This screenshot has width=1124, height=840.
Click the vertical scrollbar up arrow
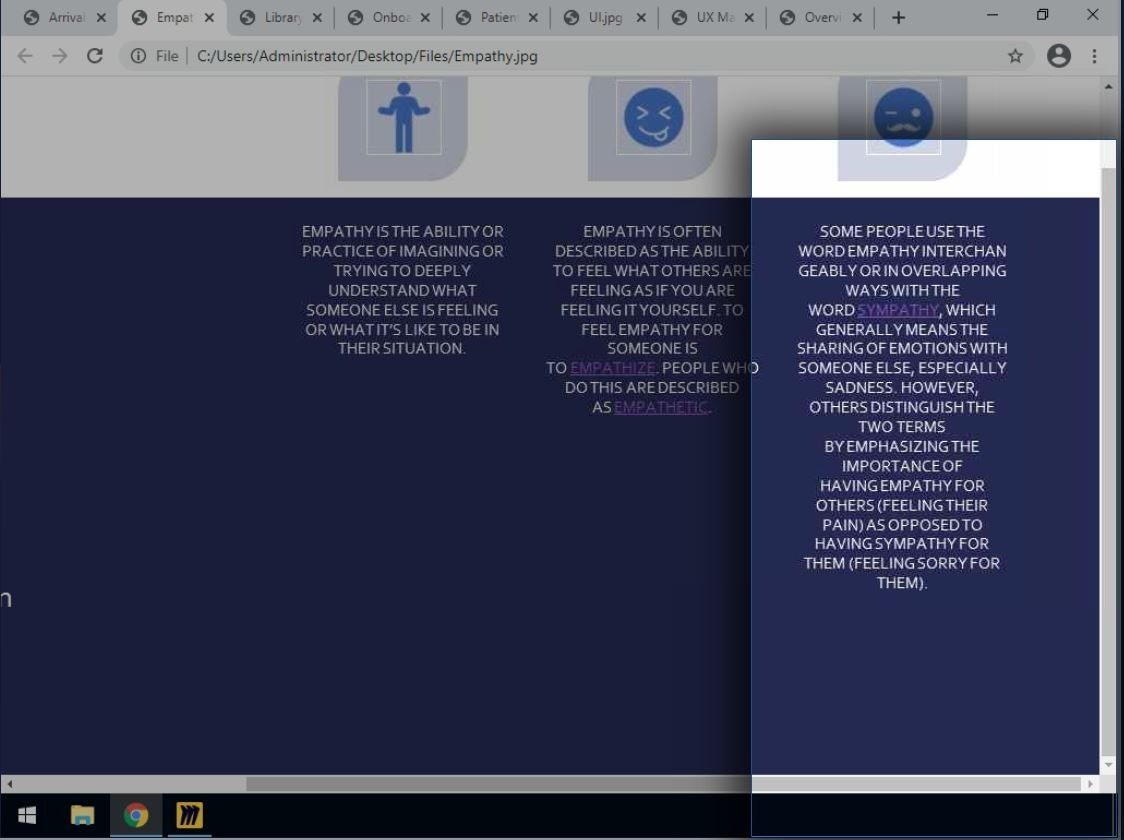pyautogui.click(x=1108, y=86)
